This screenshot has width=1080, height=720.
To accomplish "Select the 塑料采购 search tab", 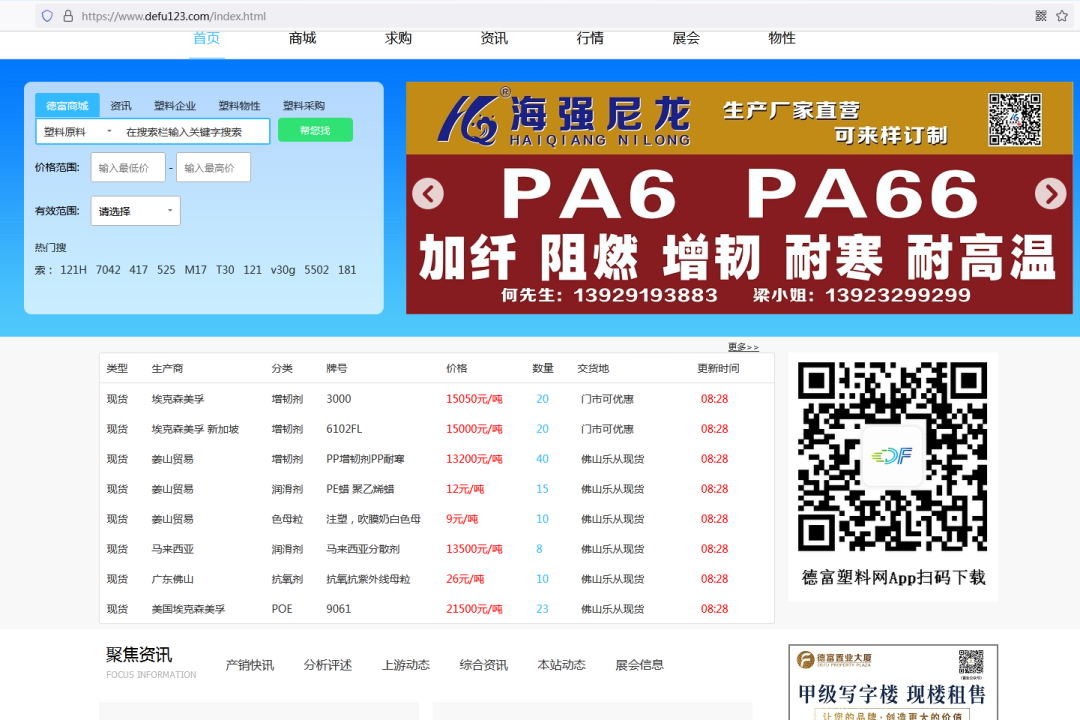I will [304, 105].
